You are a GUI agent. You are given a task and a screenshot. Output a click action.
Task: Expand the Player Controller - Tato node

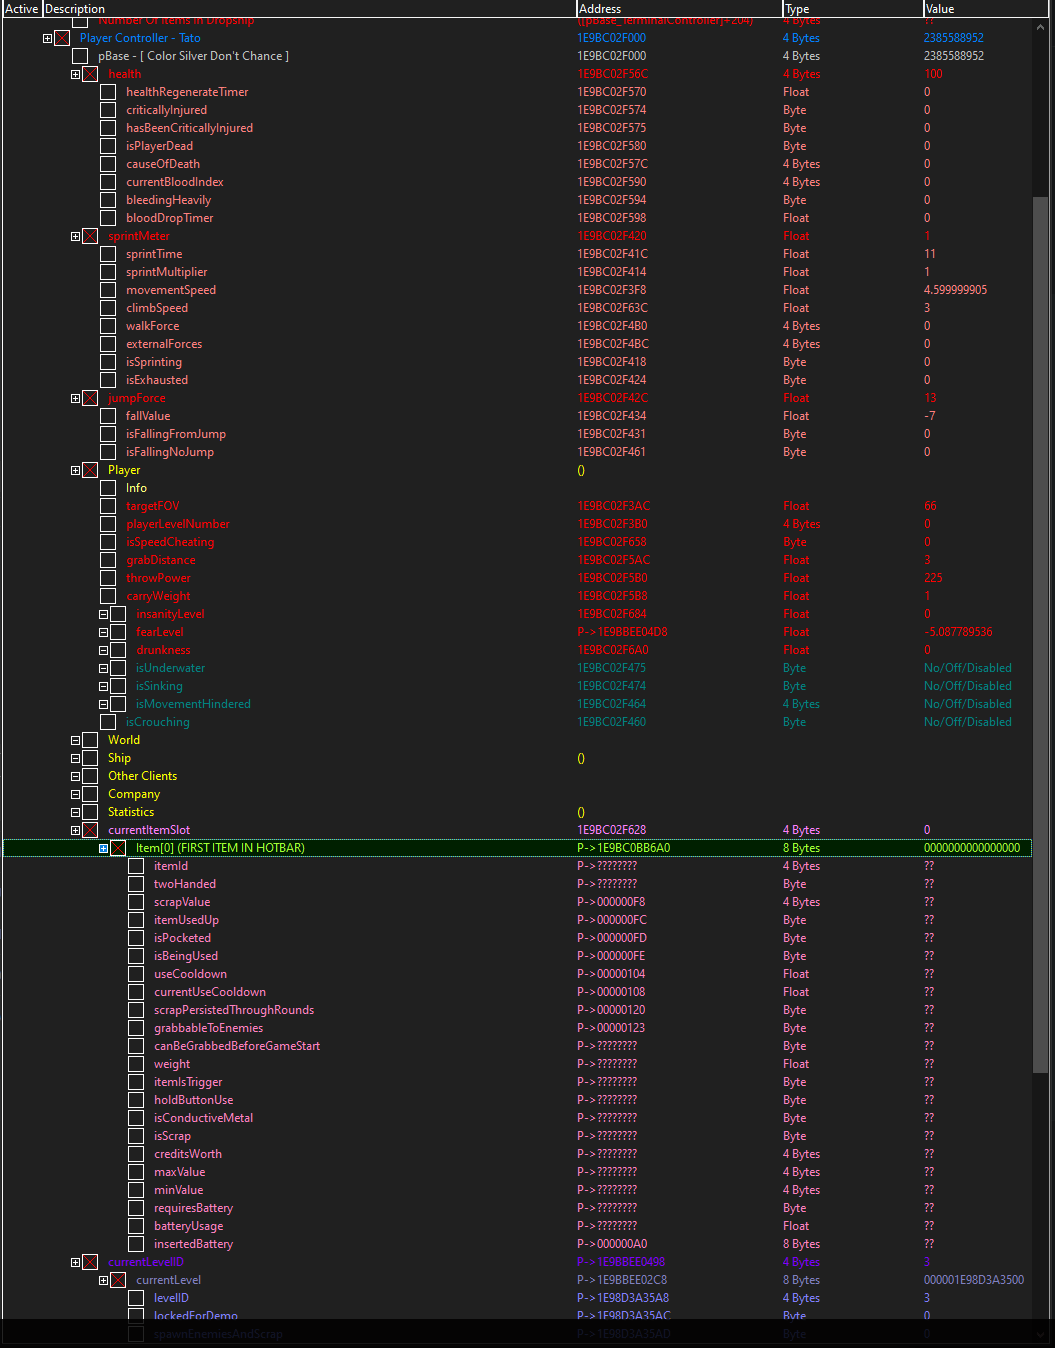(47, 38)
